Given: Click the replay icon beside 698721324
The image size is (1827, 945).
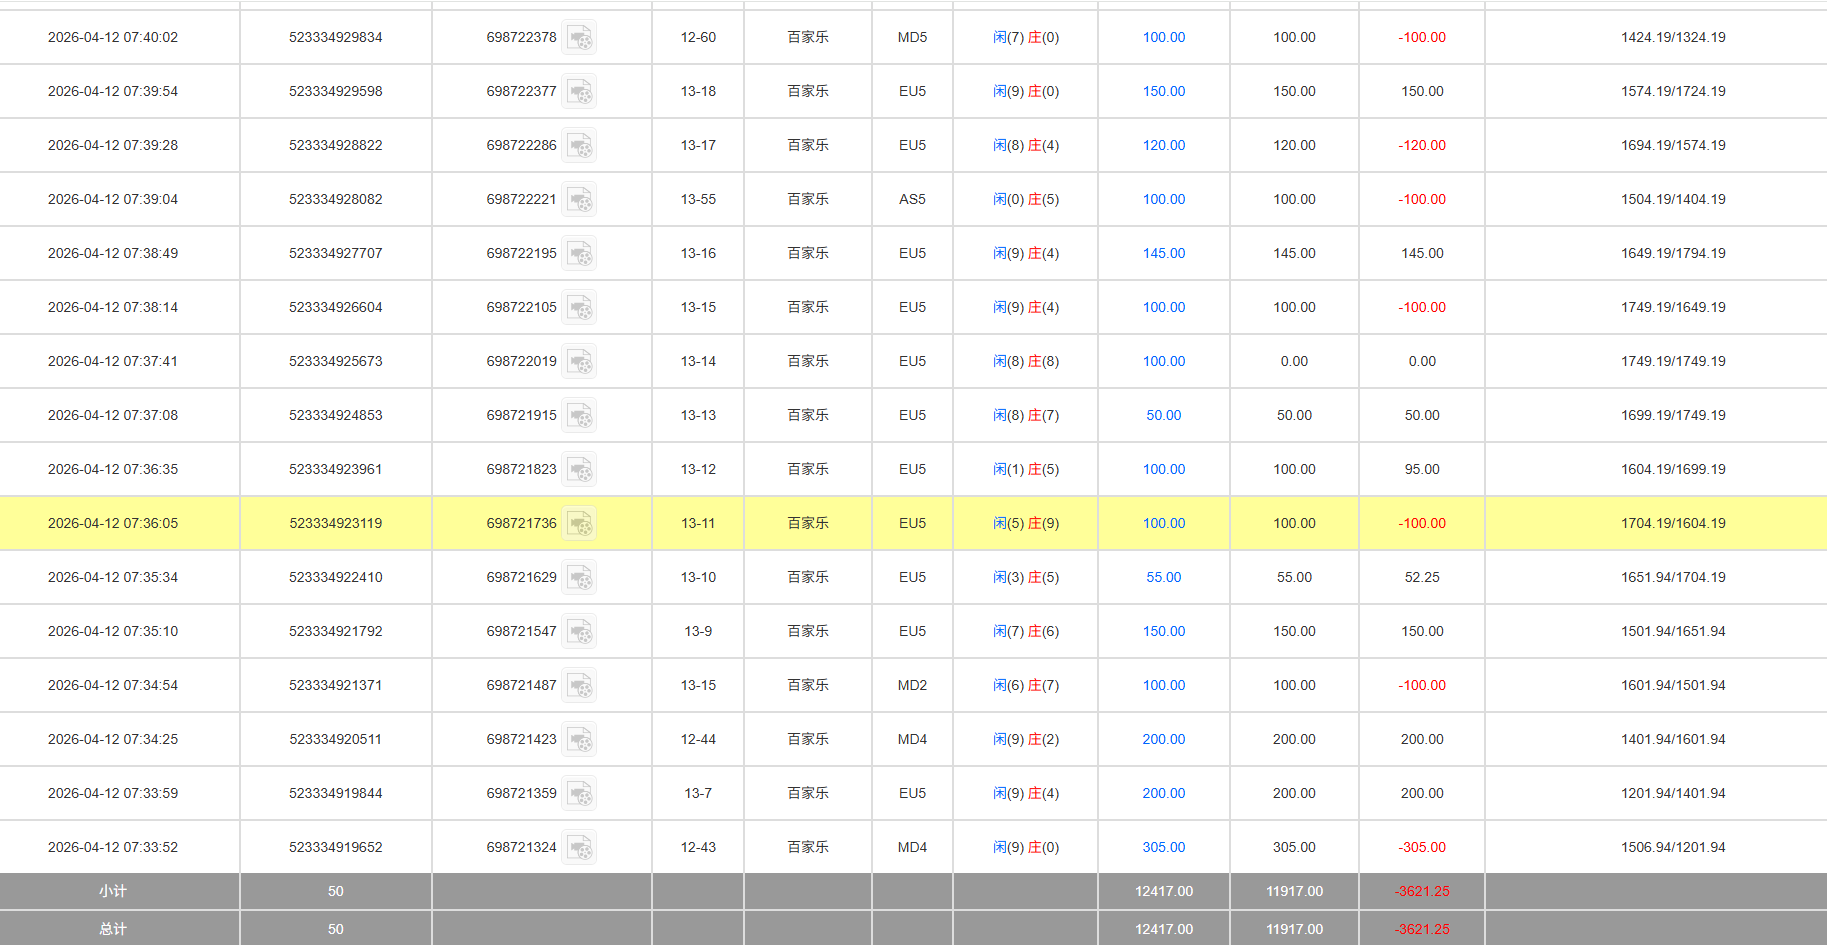Looking at the screenshot, I should (579, 848).
